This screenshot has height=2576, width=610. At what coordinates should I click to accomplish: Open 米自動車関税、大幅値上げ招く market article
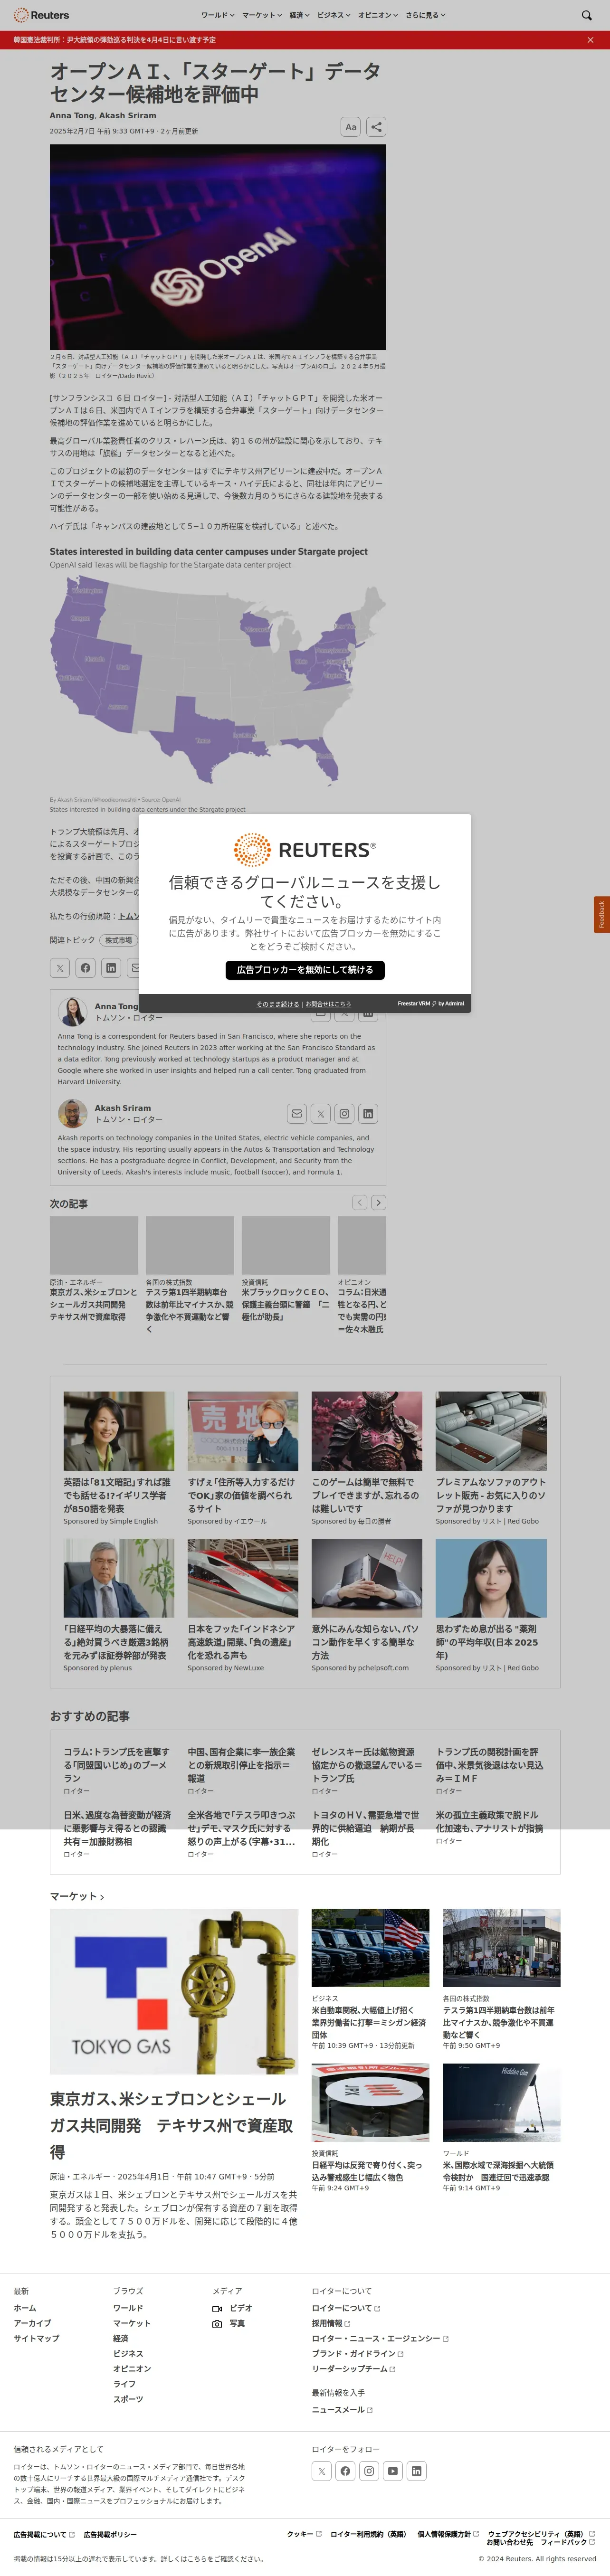pyautogui.click(x=369, y=2022)
